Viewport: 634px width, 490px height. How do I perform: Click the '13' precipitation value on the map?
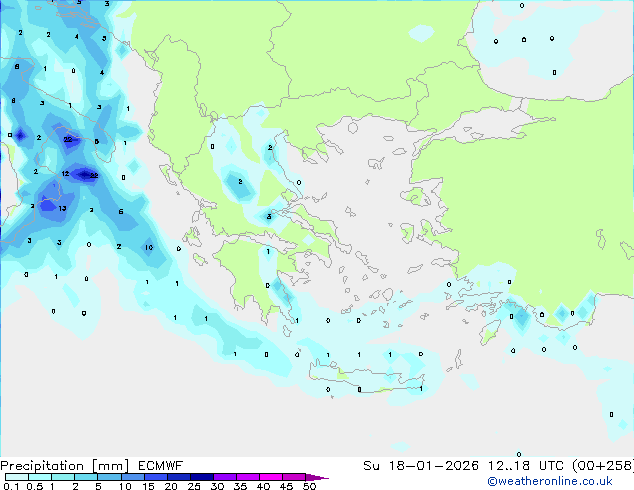point(62,209)
